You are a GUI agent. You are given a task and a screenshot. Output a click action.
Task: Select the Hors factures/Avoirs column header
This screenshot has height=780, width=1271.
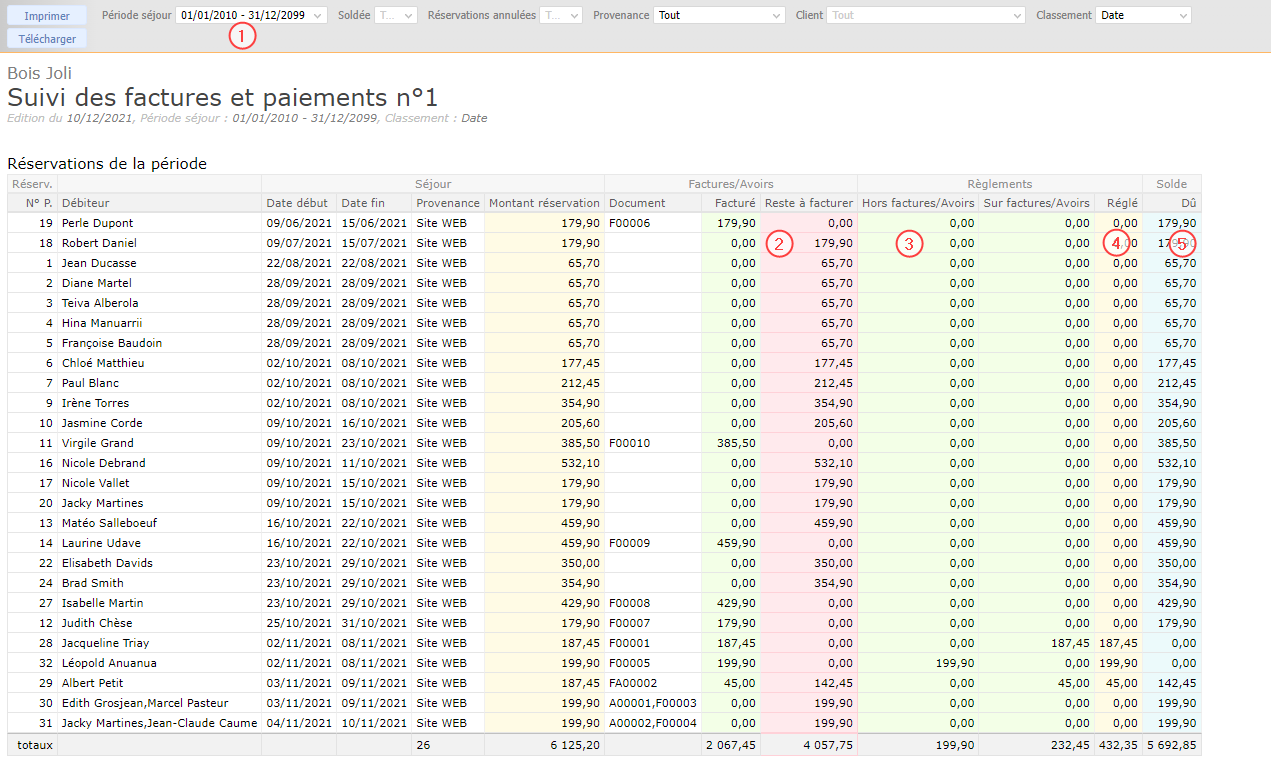point(917,203)
